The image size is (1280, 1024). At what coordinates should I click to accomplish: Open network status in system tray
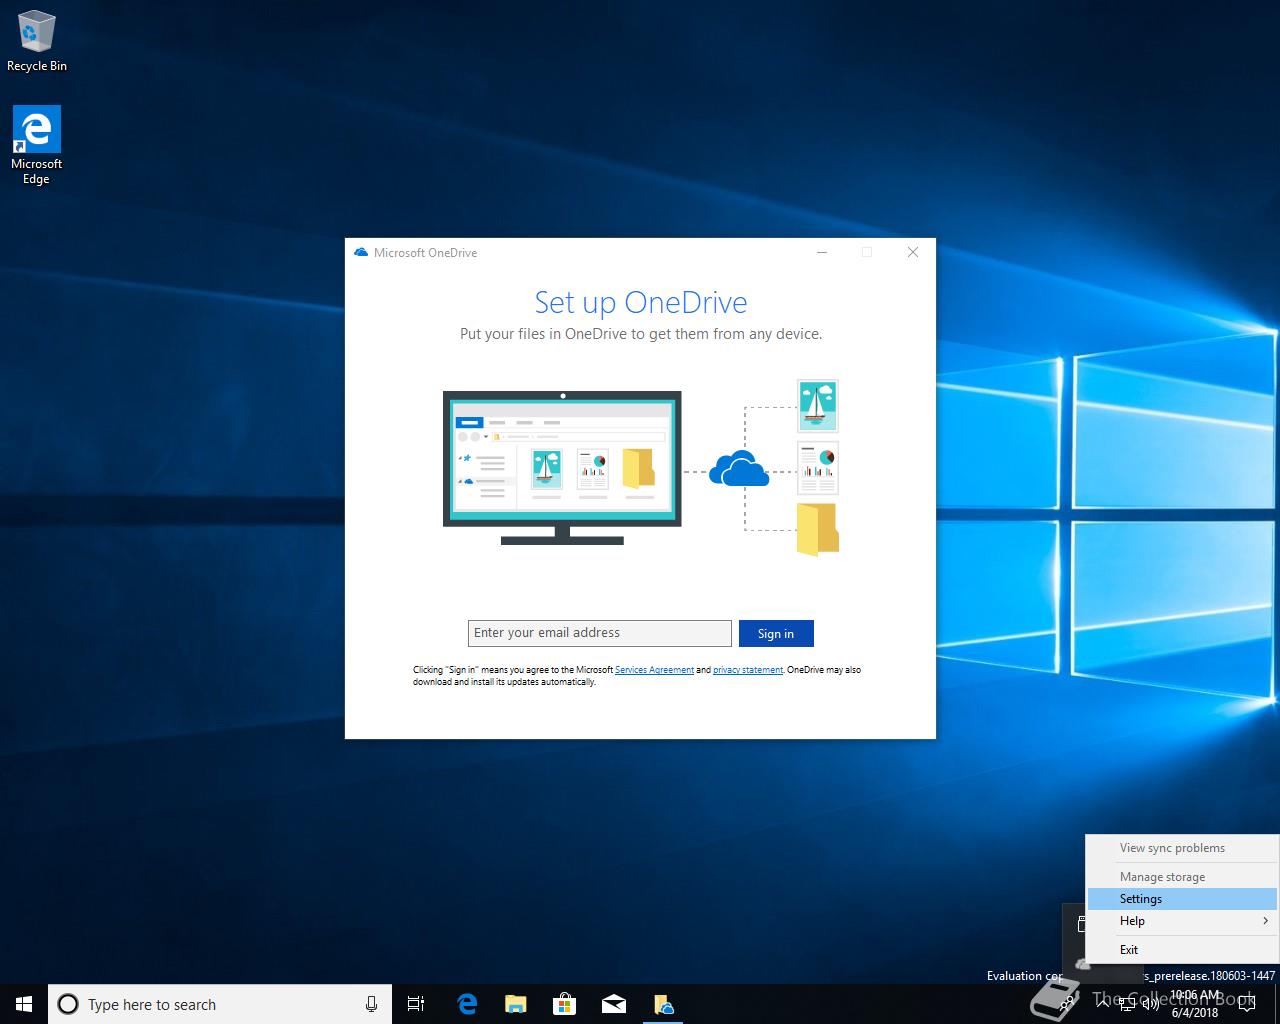coord(1127,1004)
